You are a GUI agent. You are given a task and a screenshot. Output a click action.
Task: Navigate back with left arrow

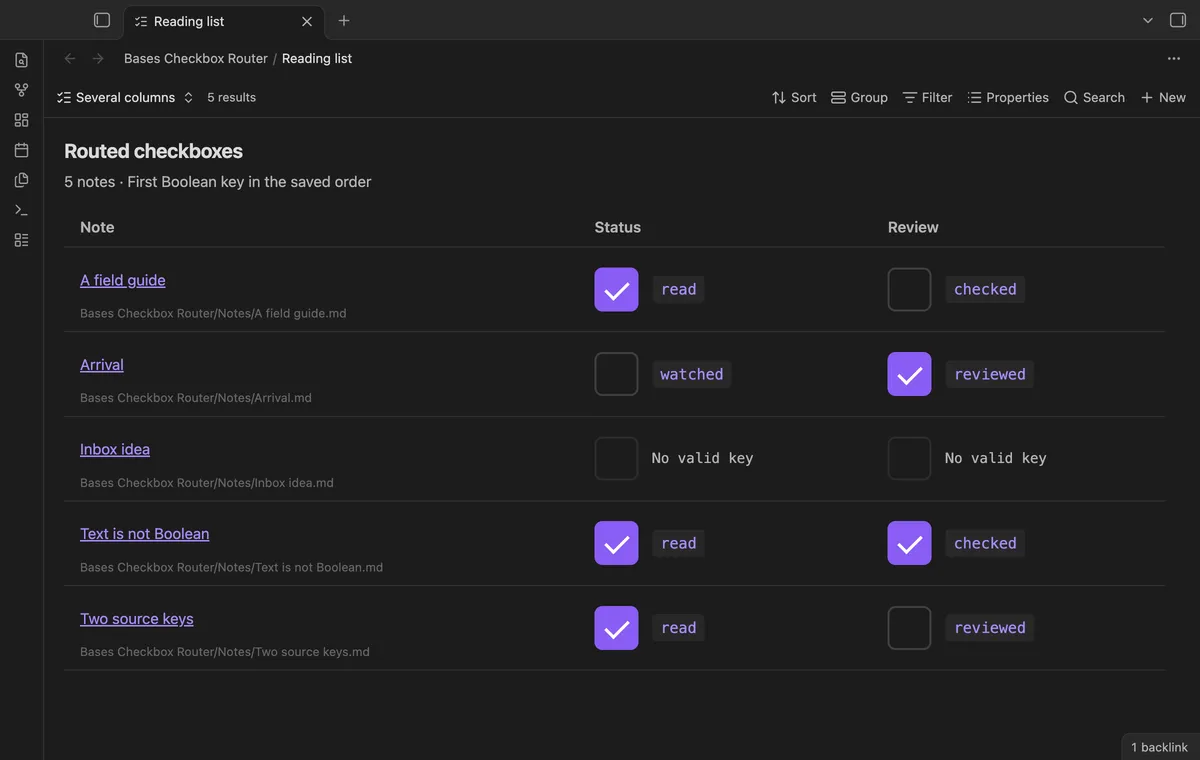pos(70,58)
